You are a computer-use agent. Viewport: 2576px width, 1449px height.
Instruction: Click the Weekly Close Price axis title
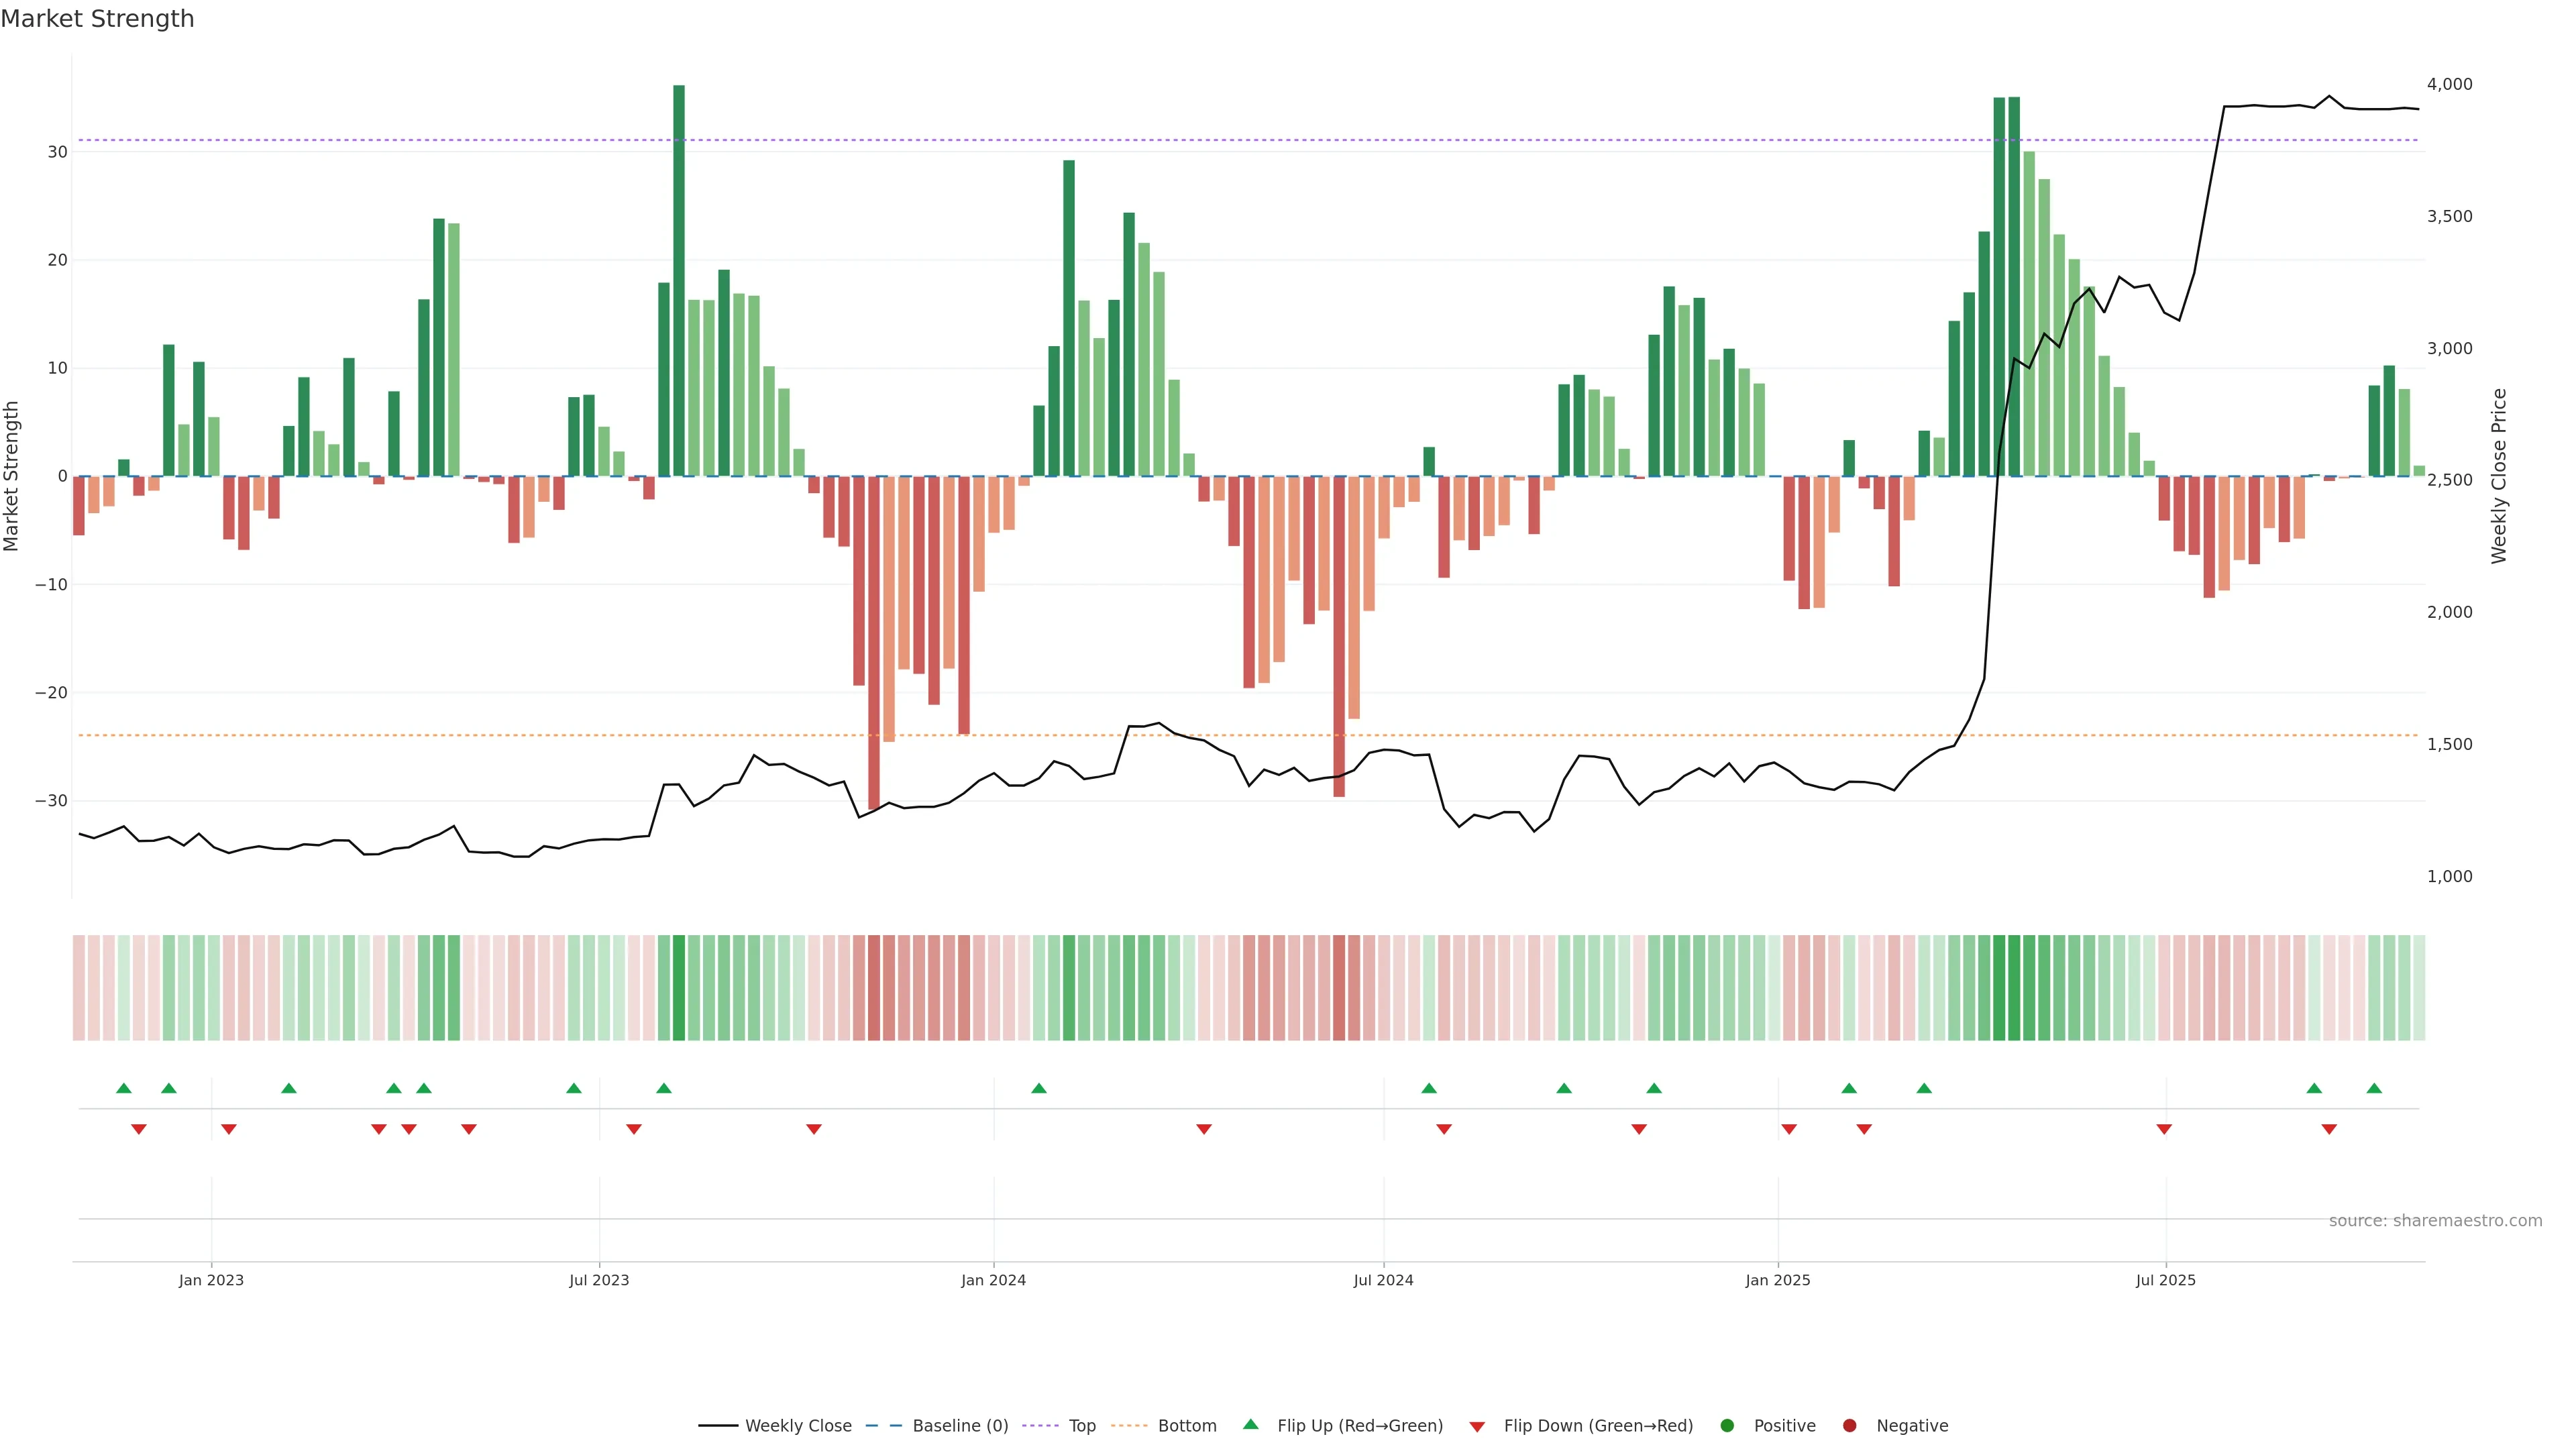click(2499, 476)
